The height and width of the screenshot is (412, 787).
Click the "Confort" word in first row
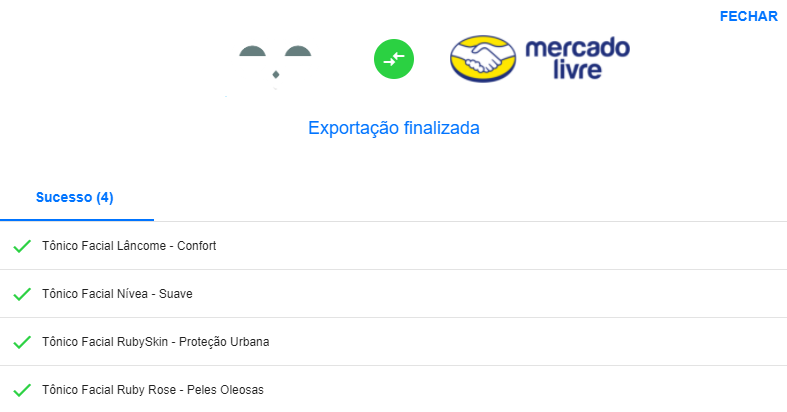[x=196, y=246]
